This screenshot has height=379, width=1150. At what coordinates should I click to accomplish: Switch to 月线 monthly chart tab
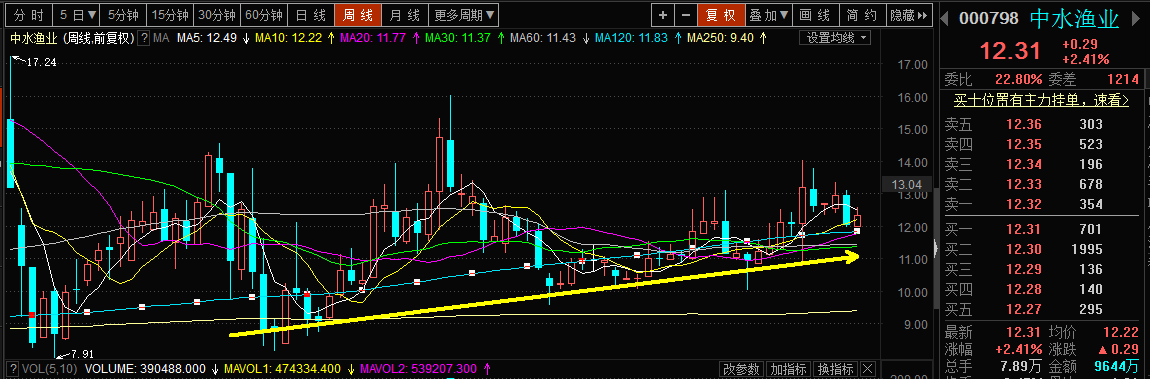pyautogui.click(x=404, y=15)
